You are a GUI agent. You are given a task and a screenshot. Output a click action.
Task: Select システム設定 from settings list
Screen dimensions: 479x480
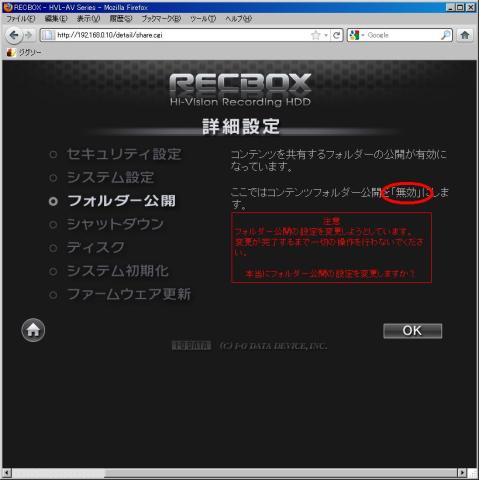pyautogui.click(x=110, y=177)
